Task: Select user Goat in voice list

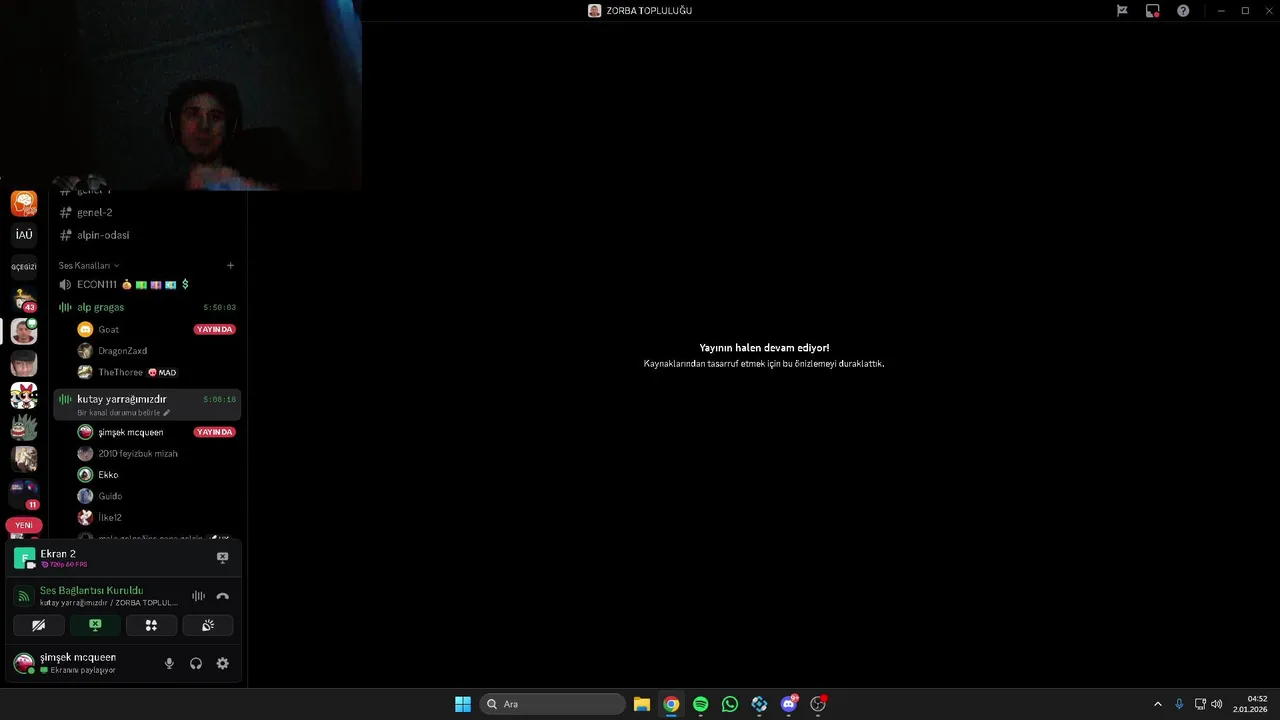Action: [108, 329]
